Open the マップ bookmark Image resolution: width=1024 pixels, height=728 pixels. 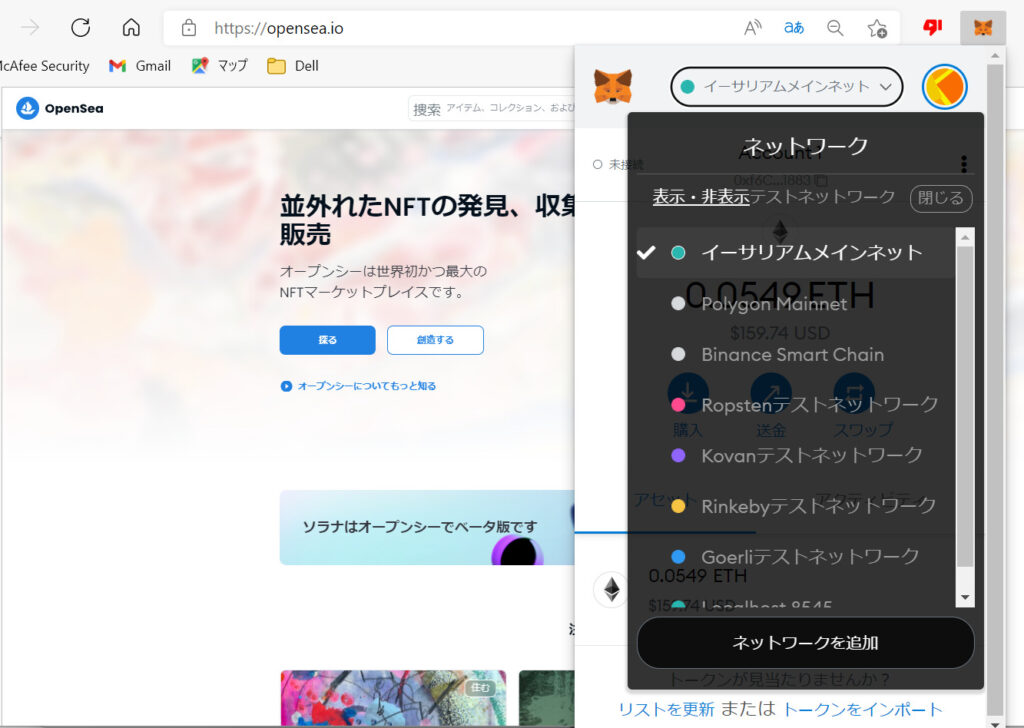pos(219,66)
